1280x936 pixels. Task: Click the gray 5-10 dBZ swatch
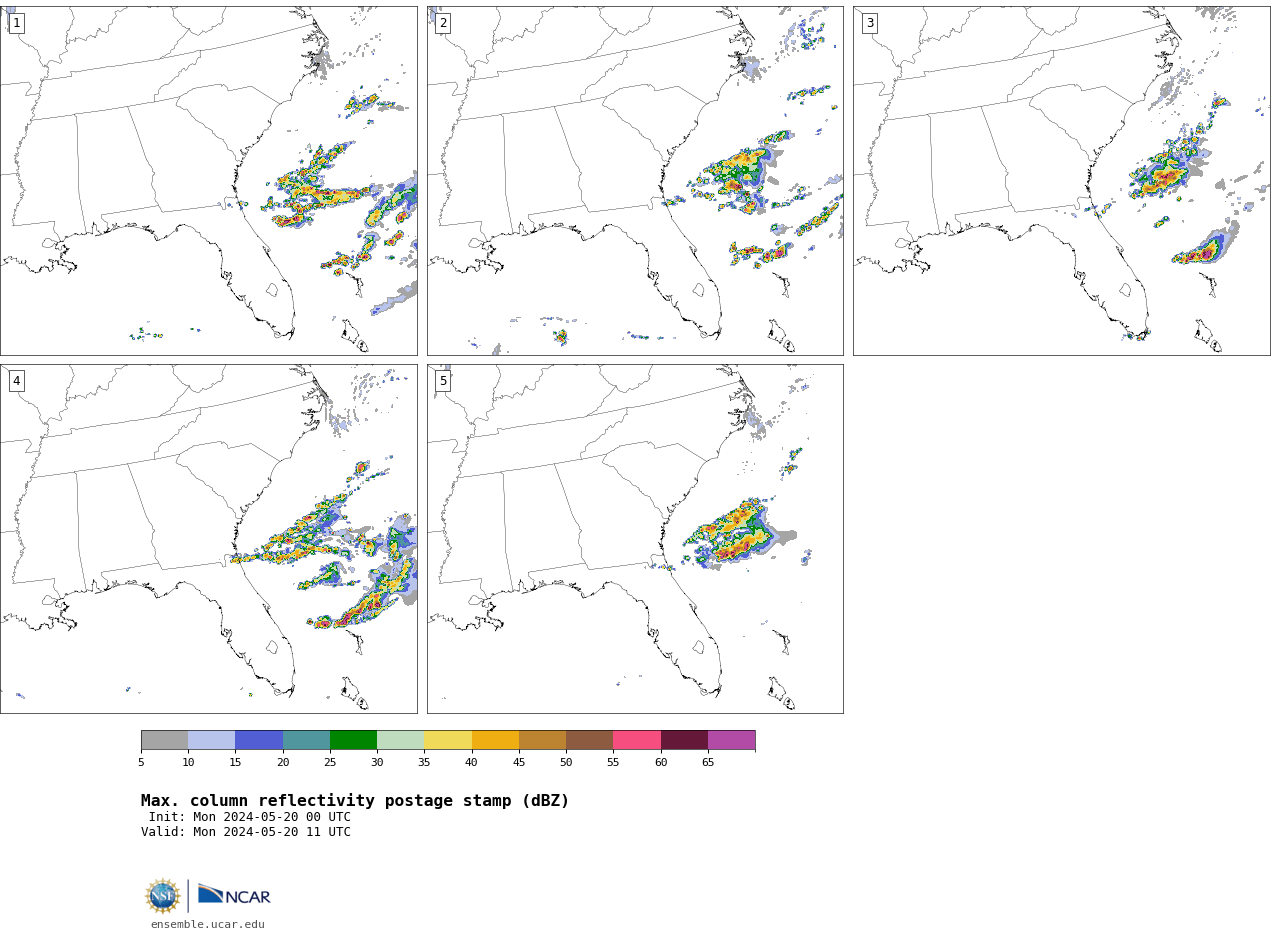[x=164, y=740]
